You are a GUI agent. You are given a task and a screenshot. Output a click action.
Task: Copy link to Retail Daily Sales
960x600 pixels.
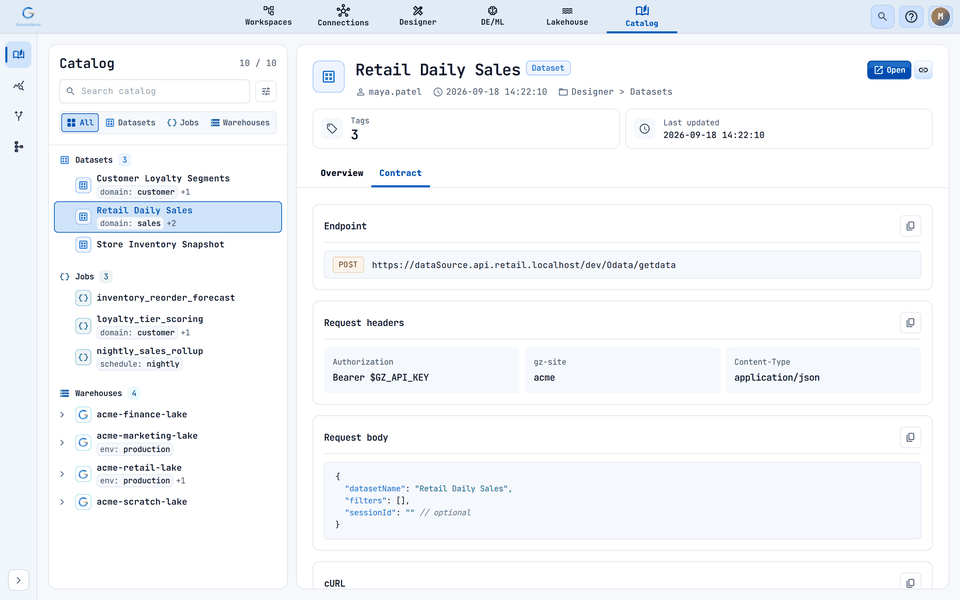pos(923,70)
